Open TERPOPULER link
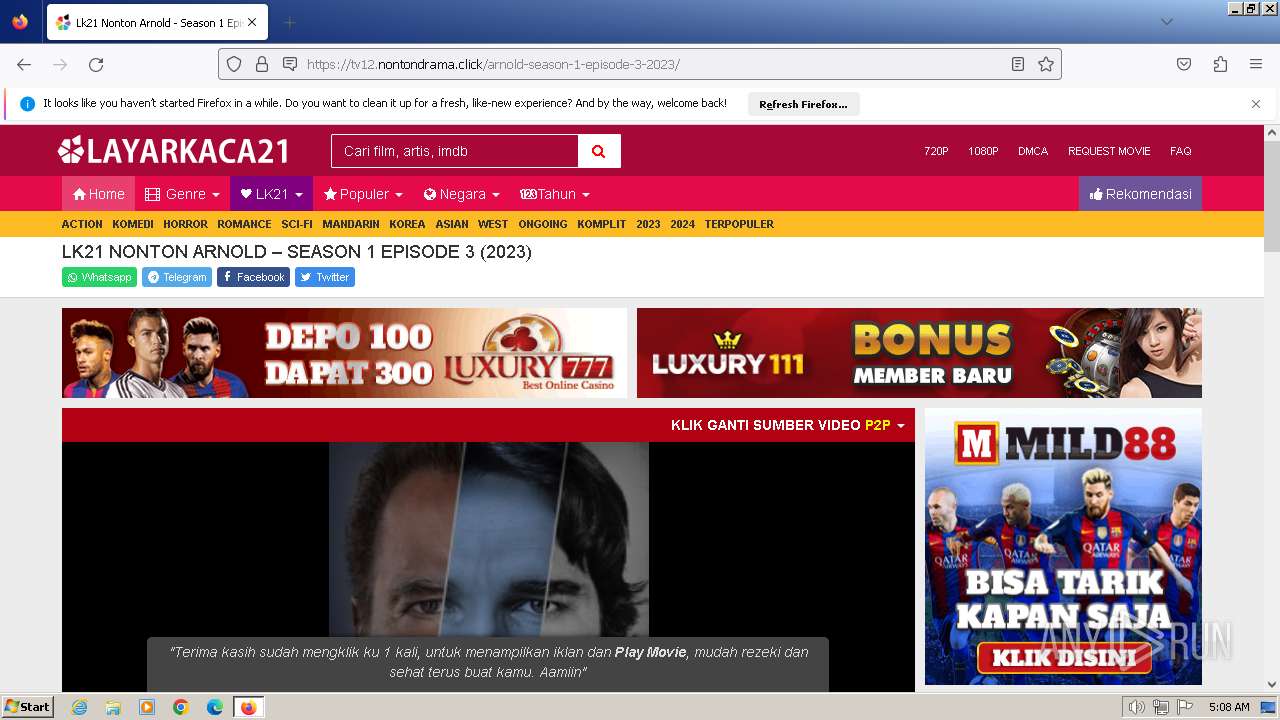This screenshot has height=720, width=1280. pos(739,224)
